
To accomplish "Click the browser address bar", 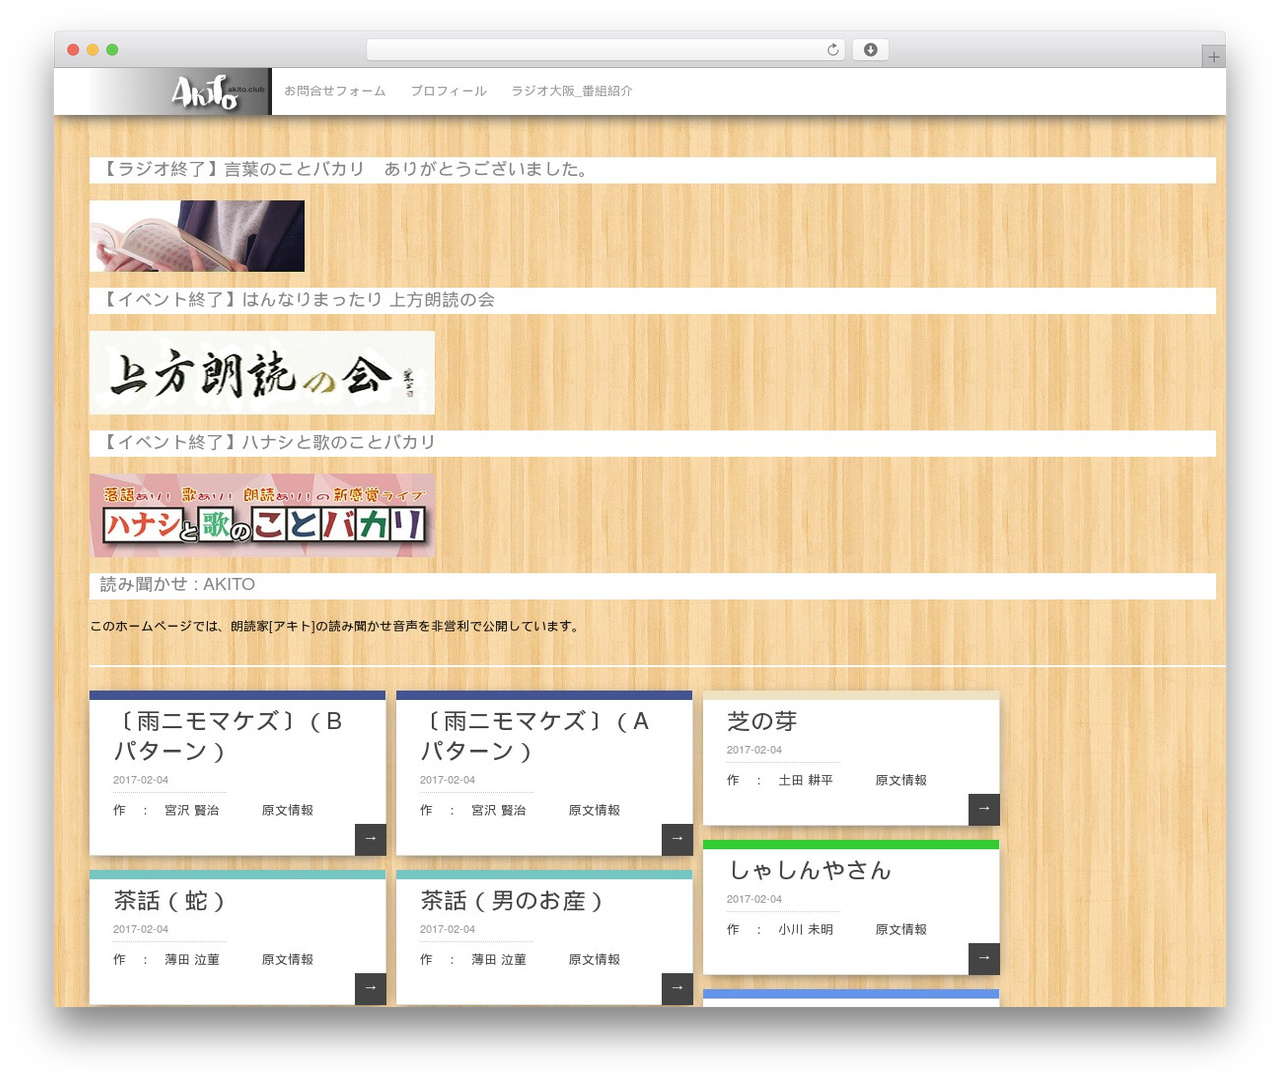I will point(606,50).
